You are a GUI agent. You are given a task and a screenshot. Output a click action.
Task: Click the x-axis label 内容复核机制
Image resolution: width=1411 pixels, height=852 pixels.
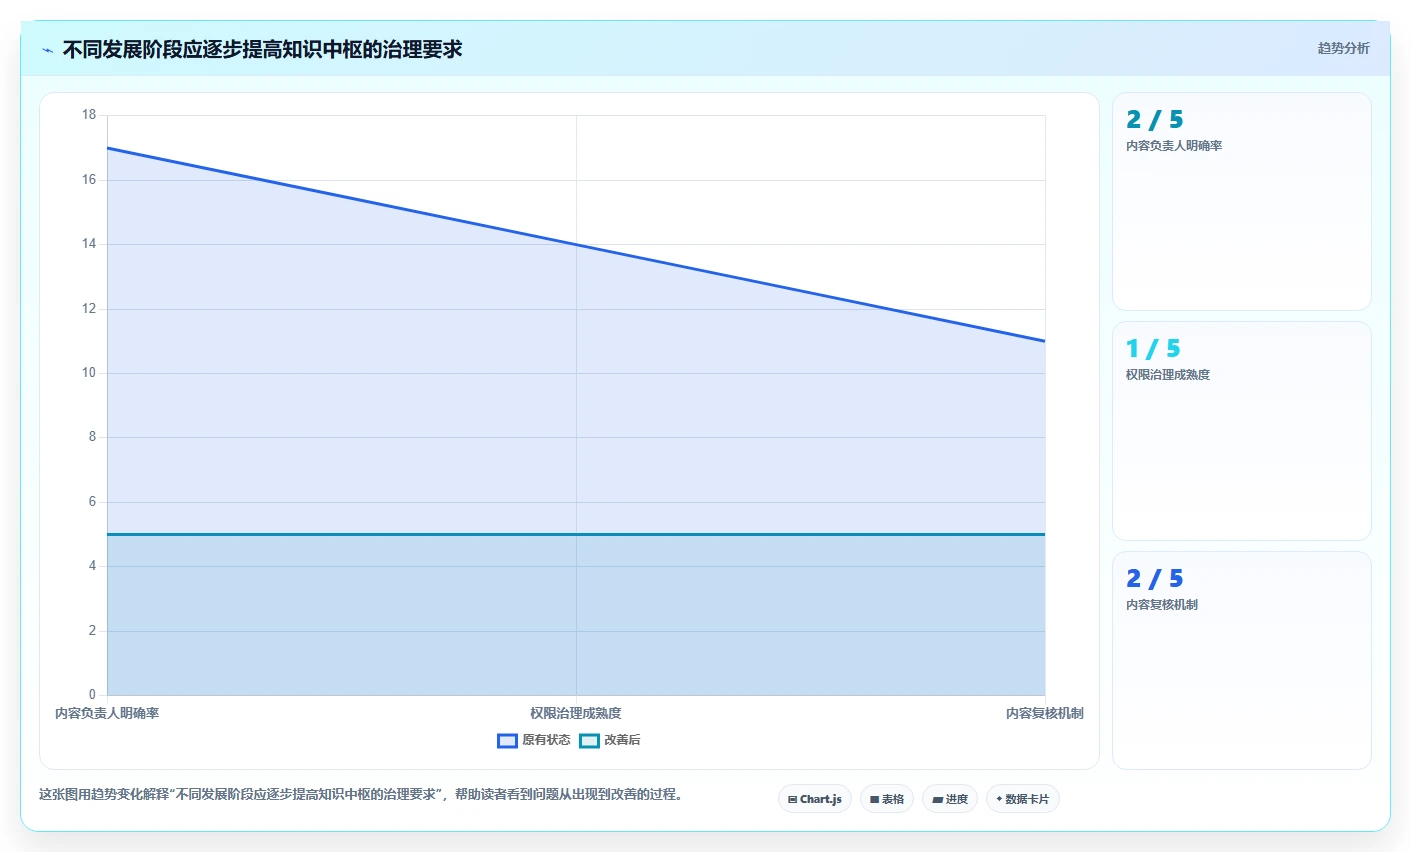coord(1045,713)
